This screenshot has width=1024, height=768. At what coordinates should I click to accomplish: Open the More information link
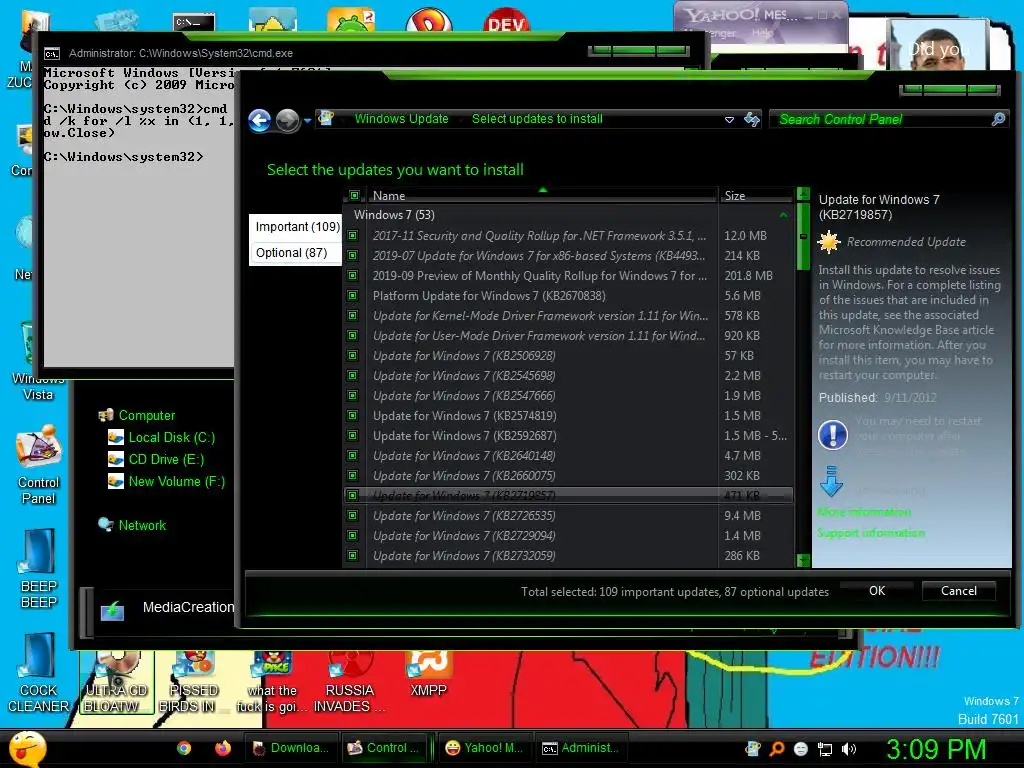tap(864, 512)
